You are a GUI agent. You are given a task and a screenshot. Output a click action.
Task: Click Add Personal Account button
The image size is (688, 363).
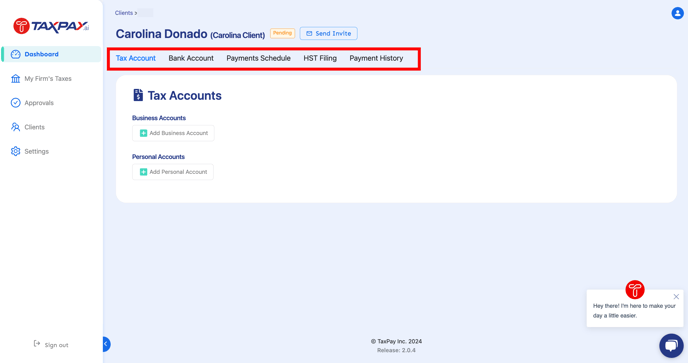pyautogui.click(x=173, y=172)
